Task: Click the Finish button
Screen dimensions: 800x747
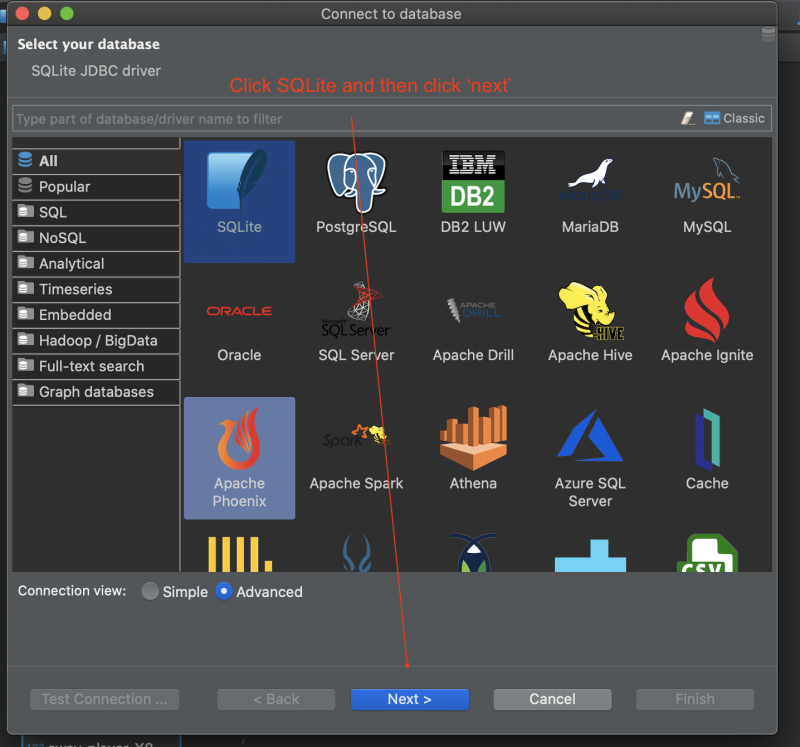Action: [x=695, y=699]
